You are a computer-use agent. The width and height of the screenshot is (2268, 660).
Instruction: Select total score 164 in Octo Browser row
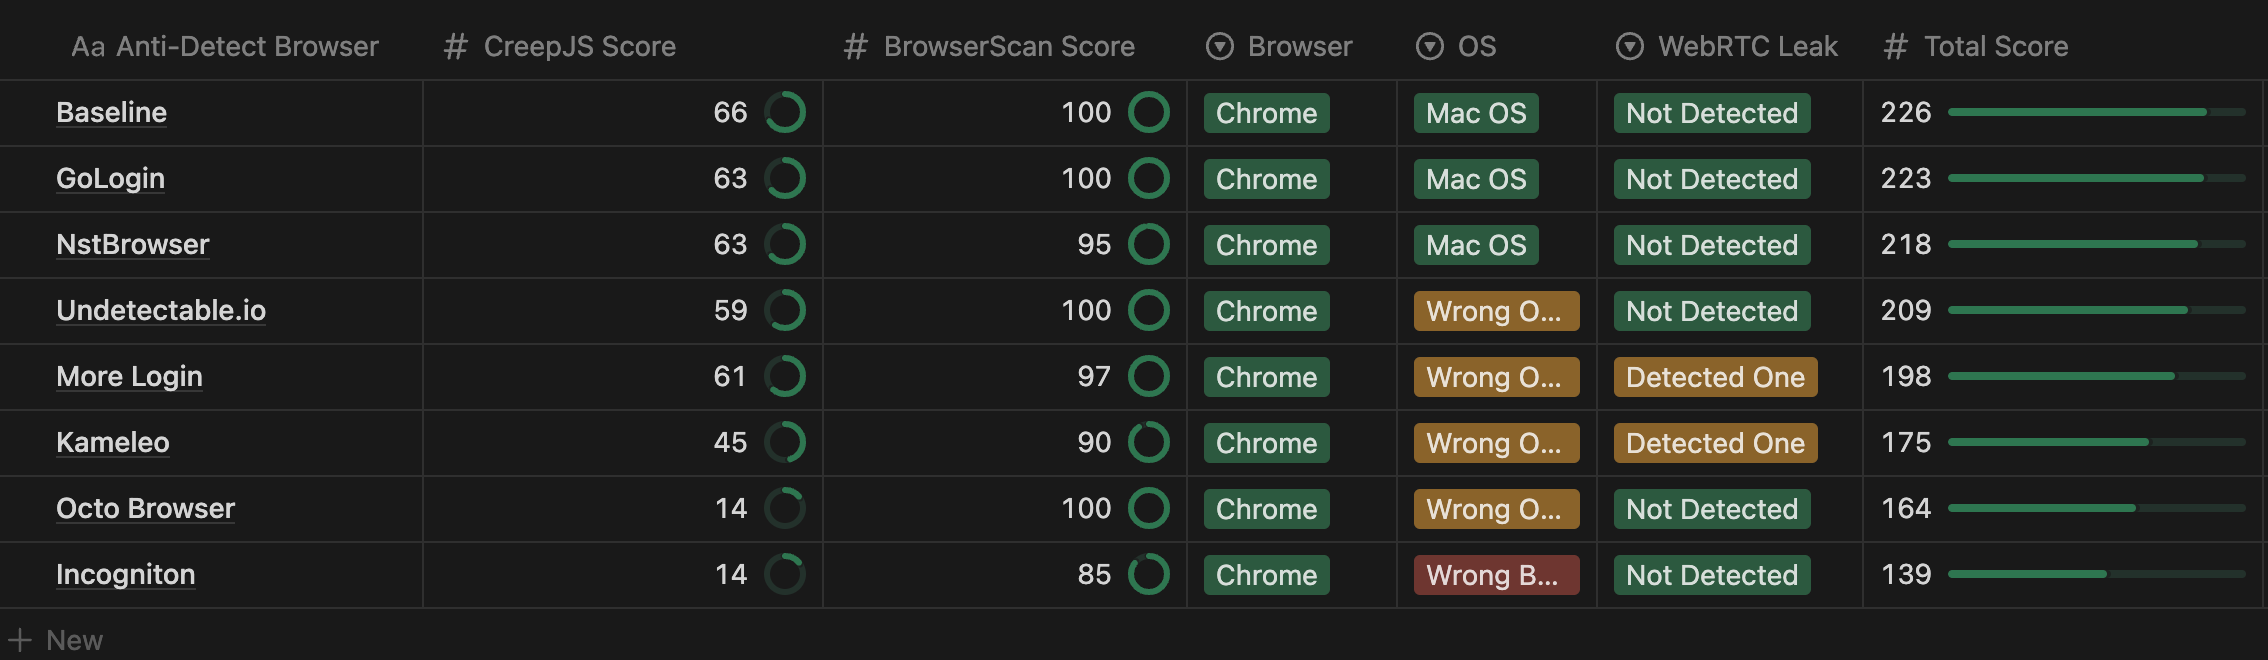point(1906,508)
